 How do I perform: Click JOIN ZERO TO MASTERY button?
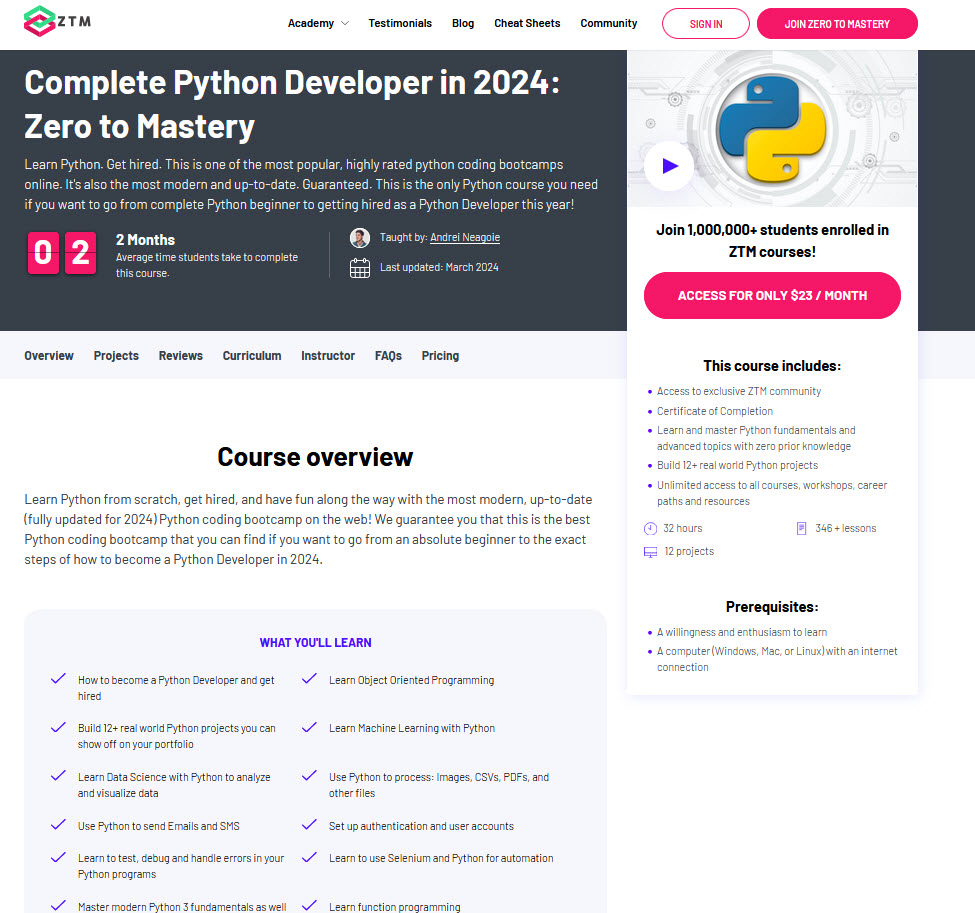[837, 24]
